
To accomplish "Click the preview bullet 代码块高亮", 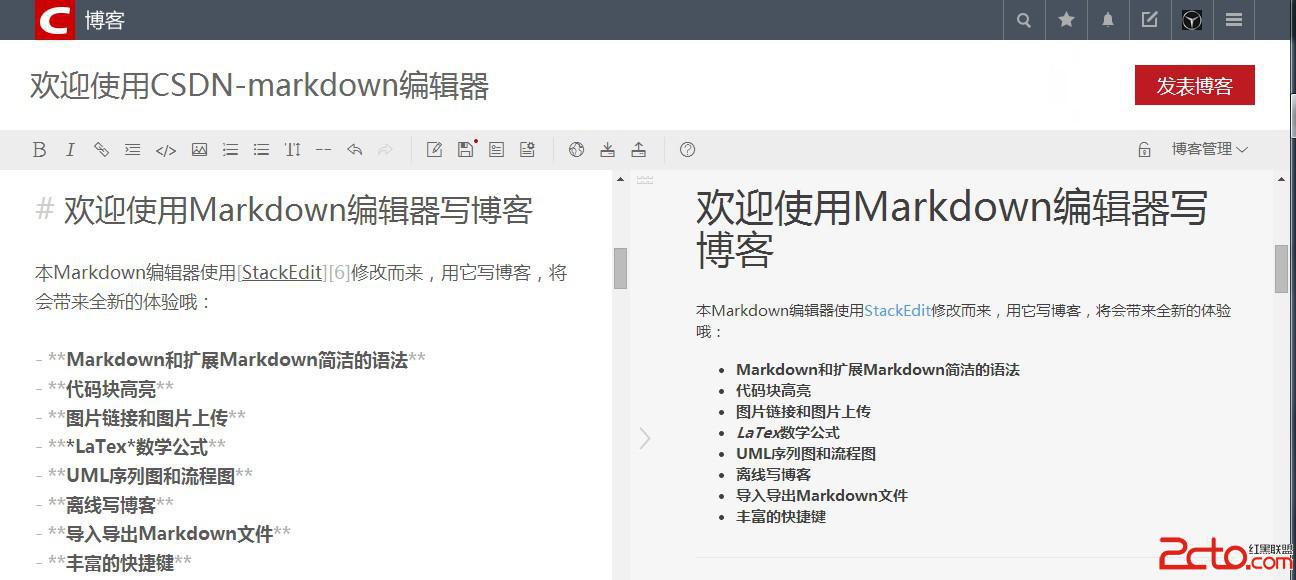I will pos(773,391).
